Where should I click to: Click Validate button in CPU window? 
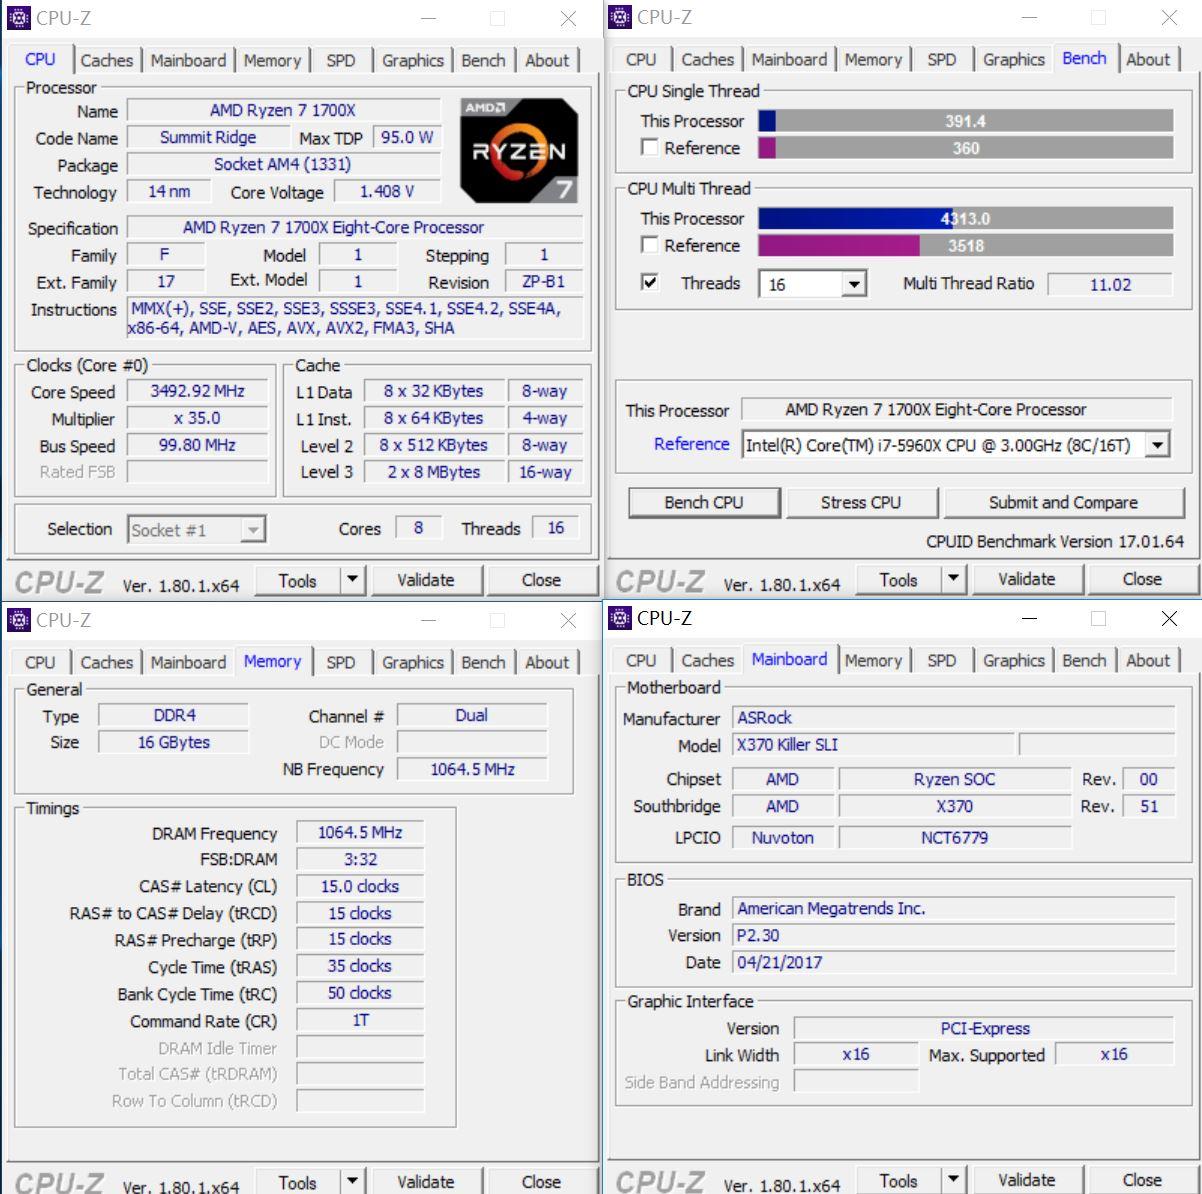426,580
